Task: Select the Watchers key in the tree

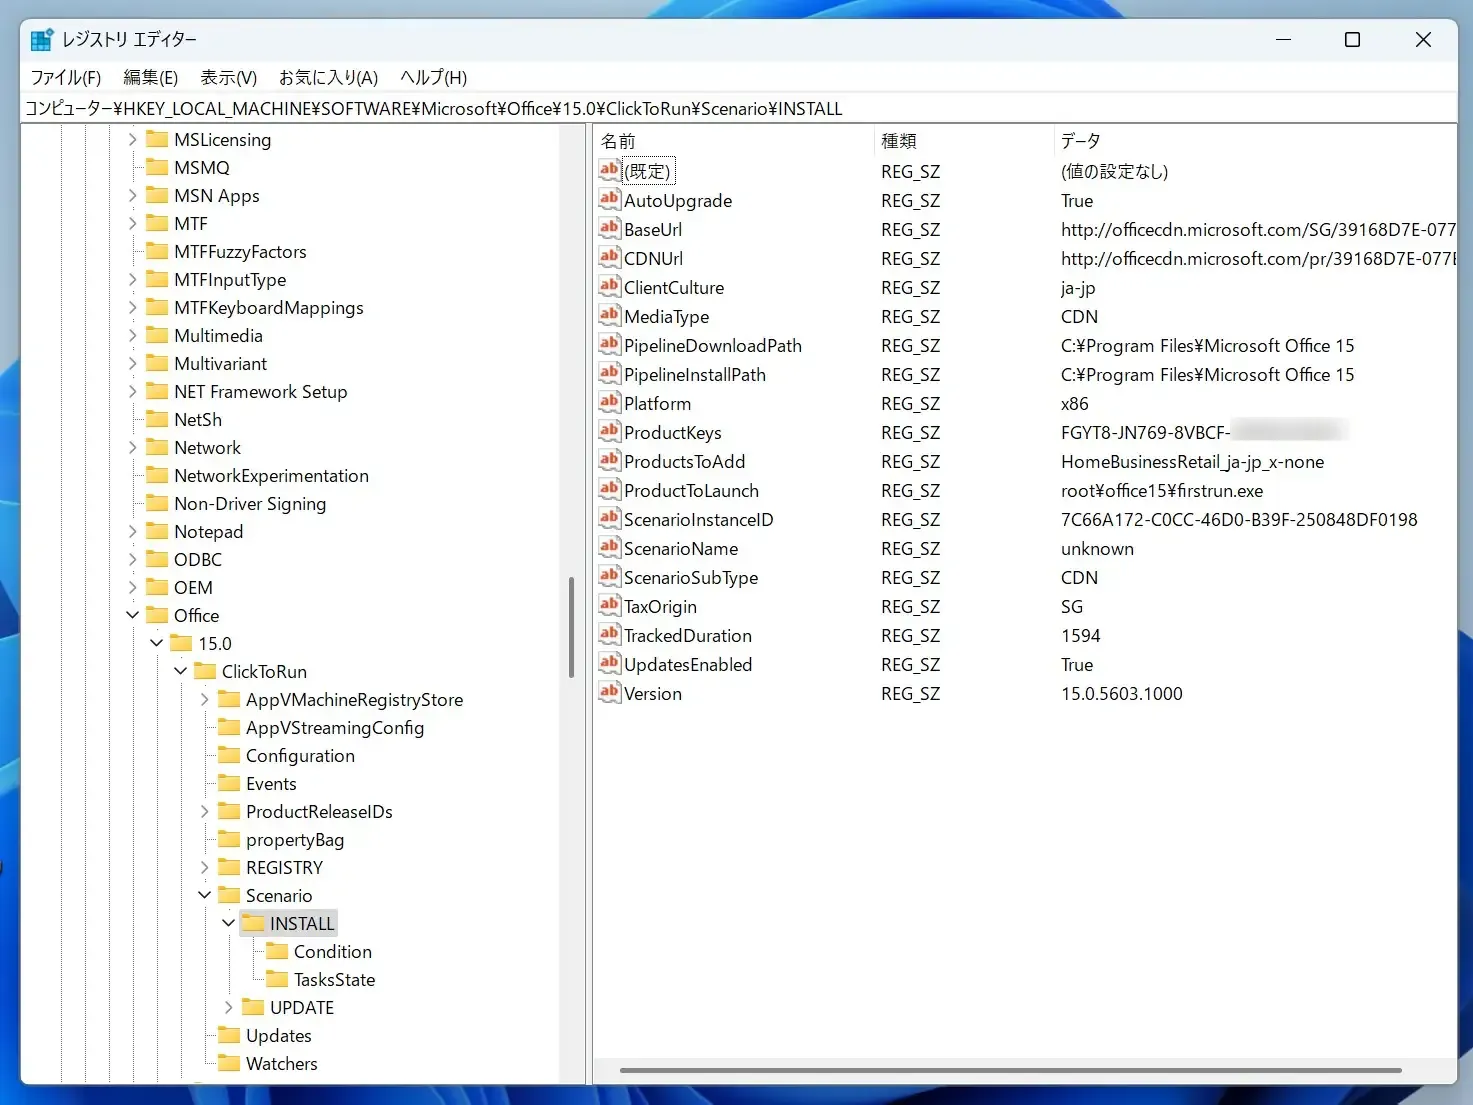Action: click(281, 1063)
